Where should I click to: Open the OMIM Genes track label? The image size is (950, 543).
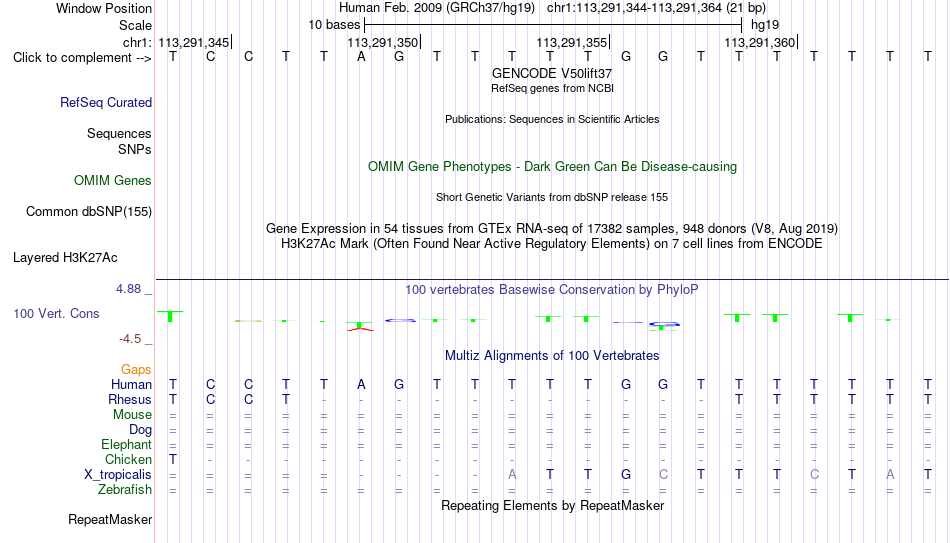tap(113, 181)
